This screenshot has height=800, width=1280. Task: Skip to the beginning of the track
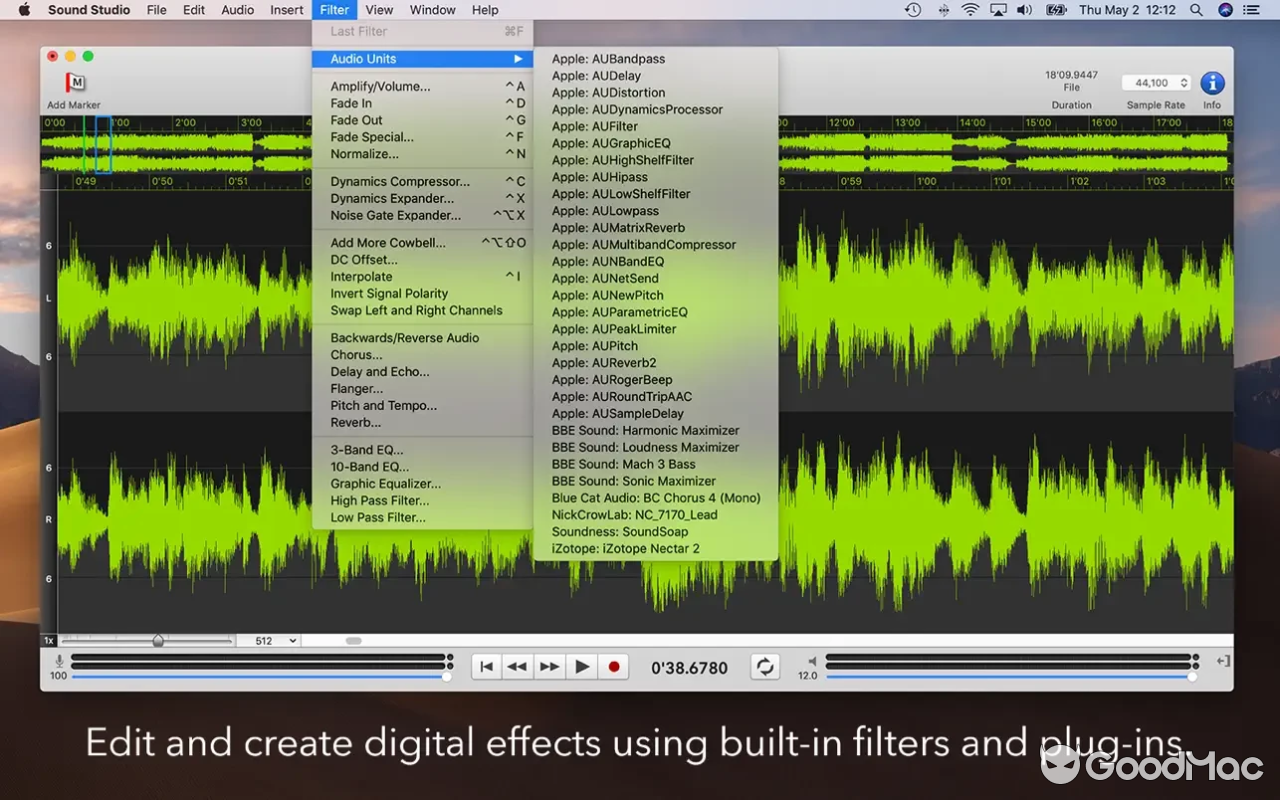pyautogui.click(x=486, y=666)
